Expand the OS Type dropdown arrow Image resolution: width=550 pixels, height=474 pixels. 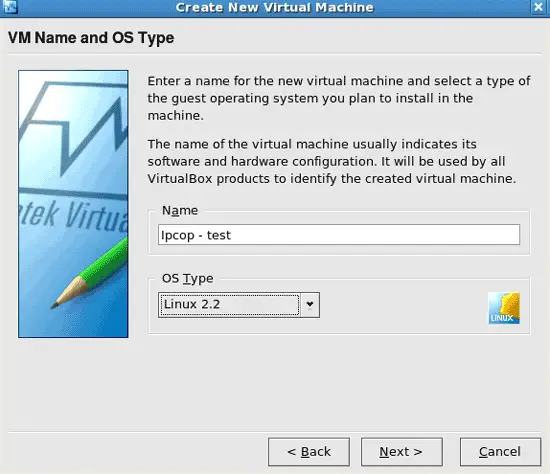click(x=310, y=305)
